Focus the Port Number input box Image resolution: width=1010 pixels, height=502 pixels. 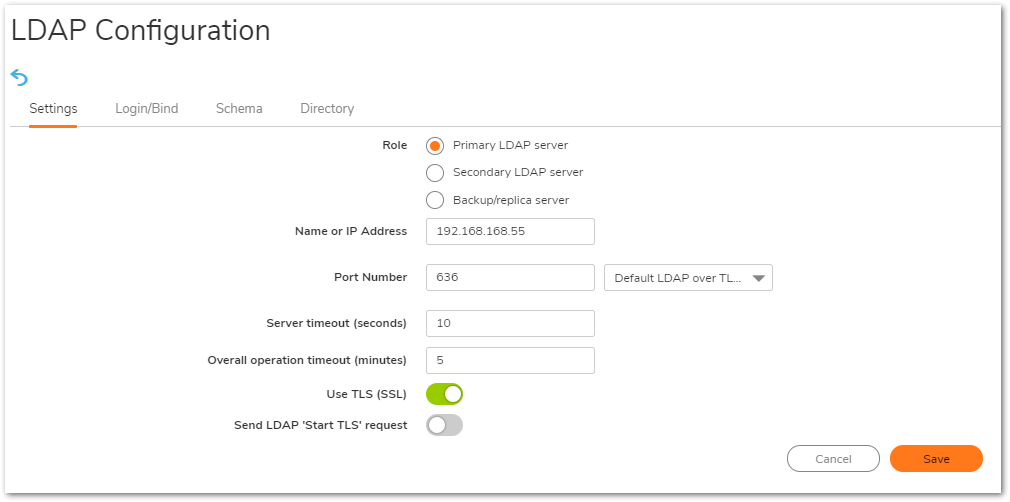[x=510, y=277]
